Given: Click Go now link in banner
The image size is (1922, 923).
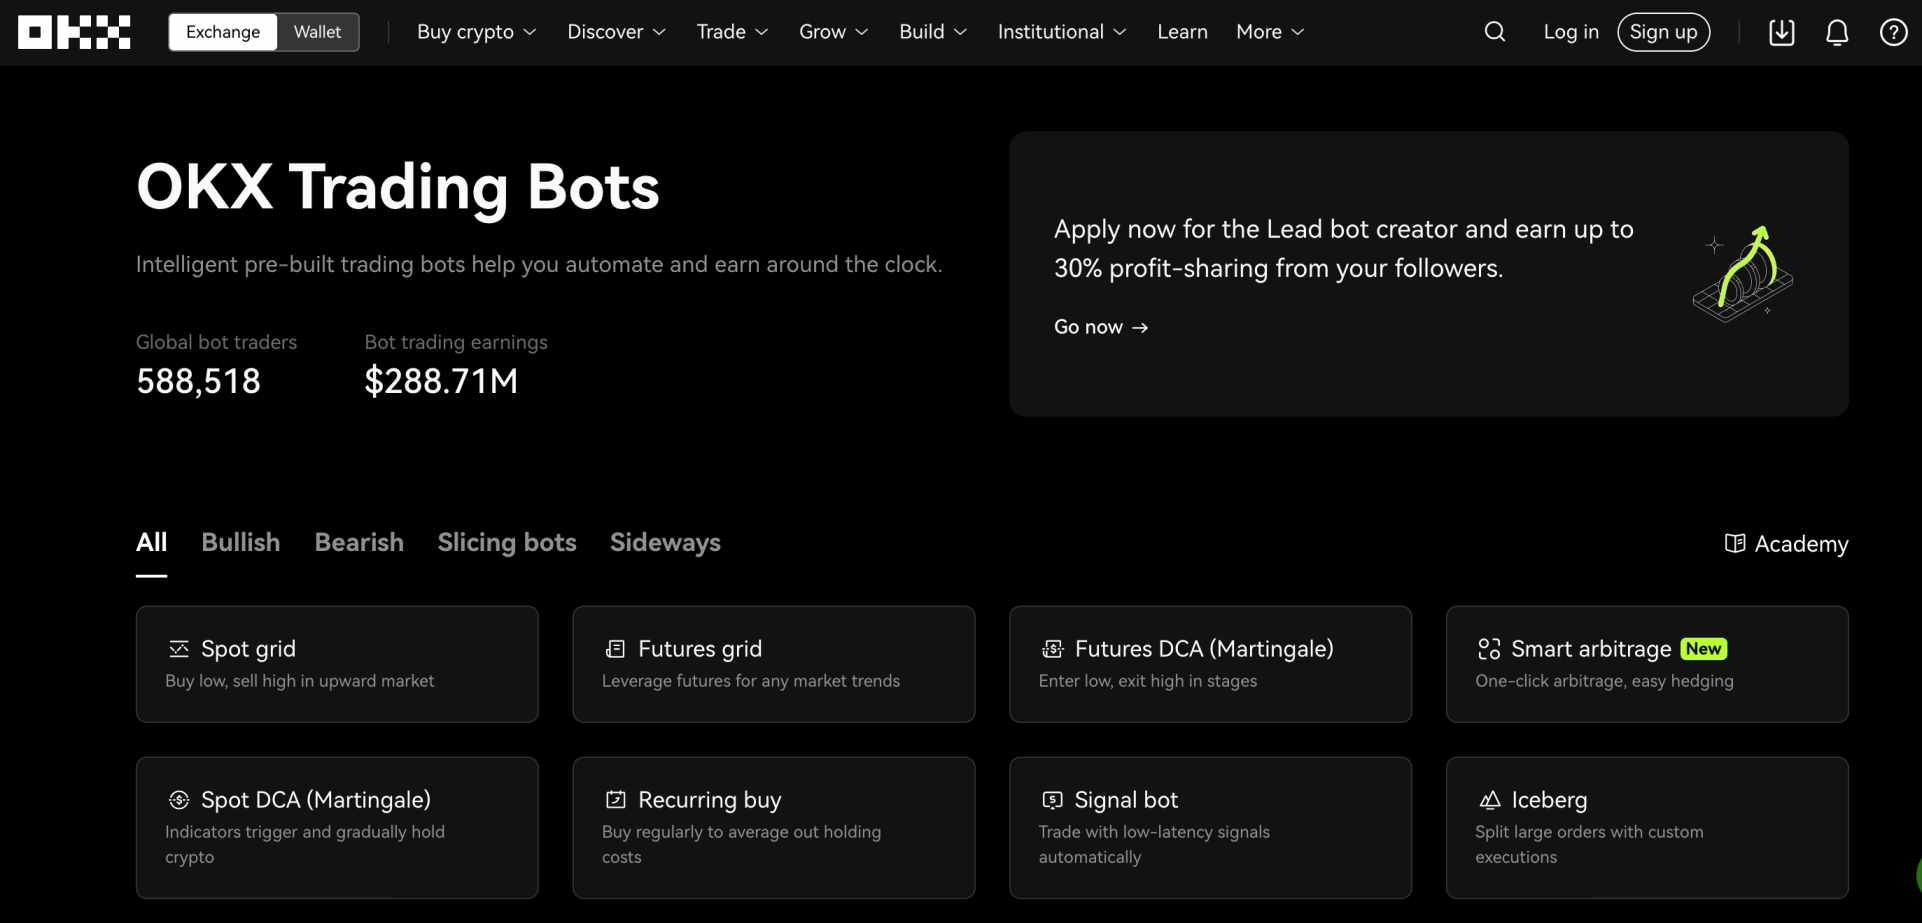Looking at the screenshot, I should pos(1101,327).
